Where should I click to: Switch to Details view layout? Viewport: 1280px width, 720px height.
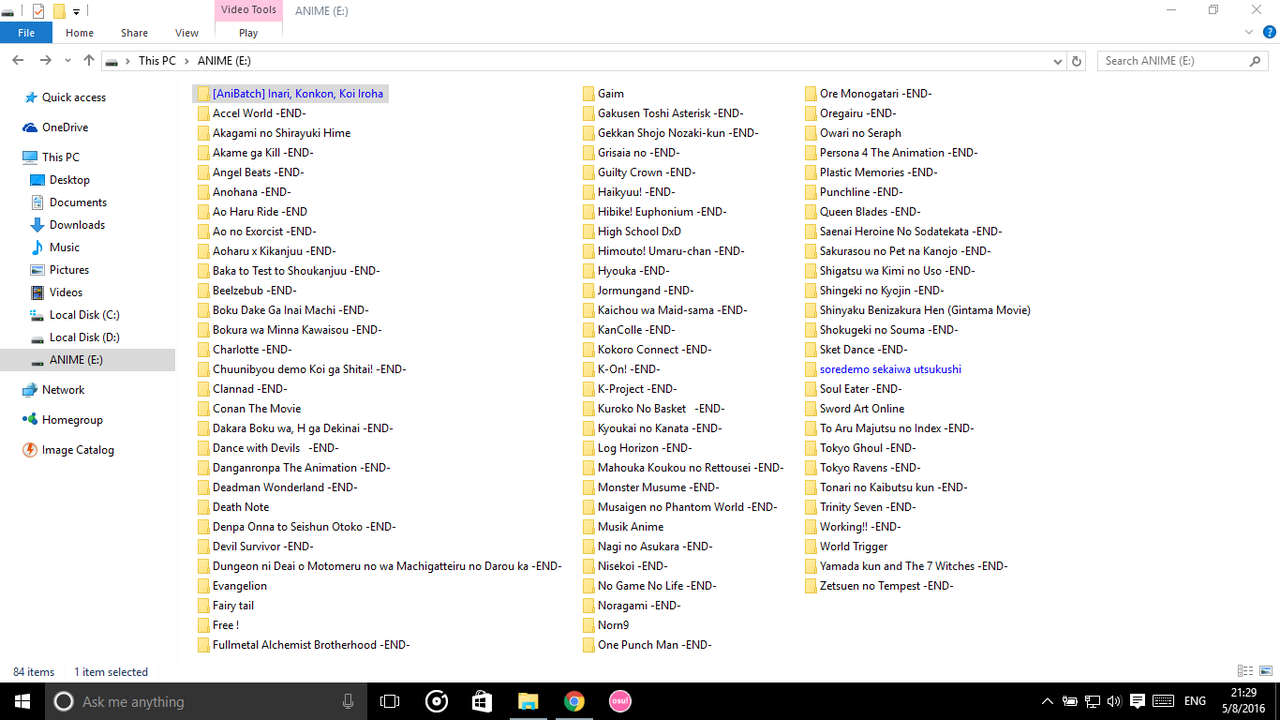click(1245, 671)
